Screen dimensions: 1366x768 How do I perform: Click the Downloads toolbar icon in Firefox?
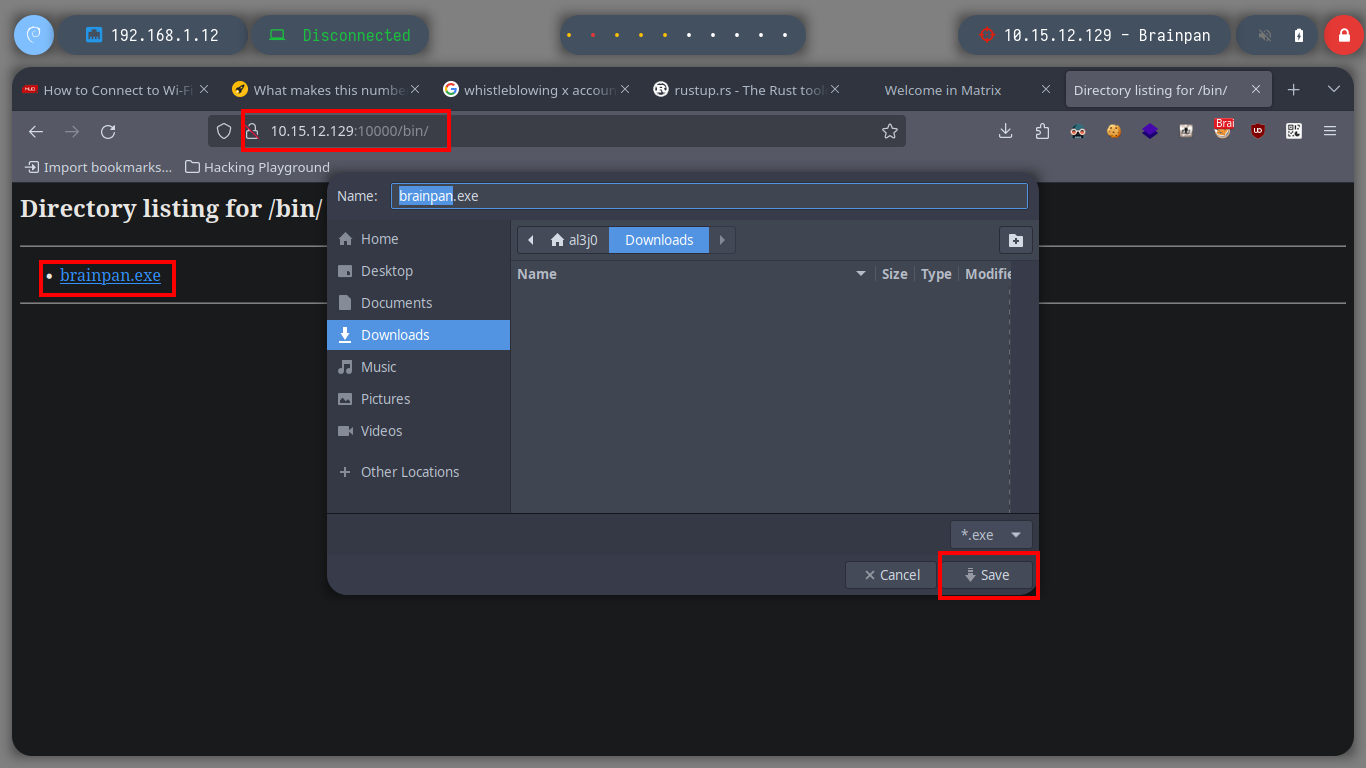[1006, 131]
